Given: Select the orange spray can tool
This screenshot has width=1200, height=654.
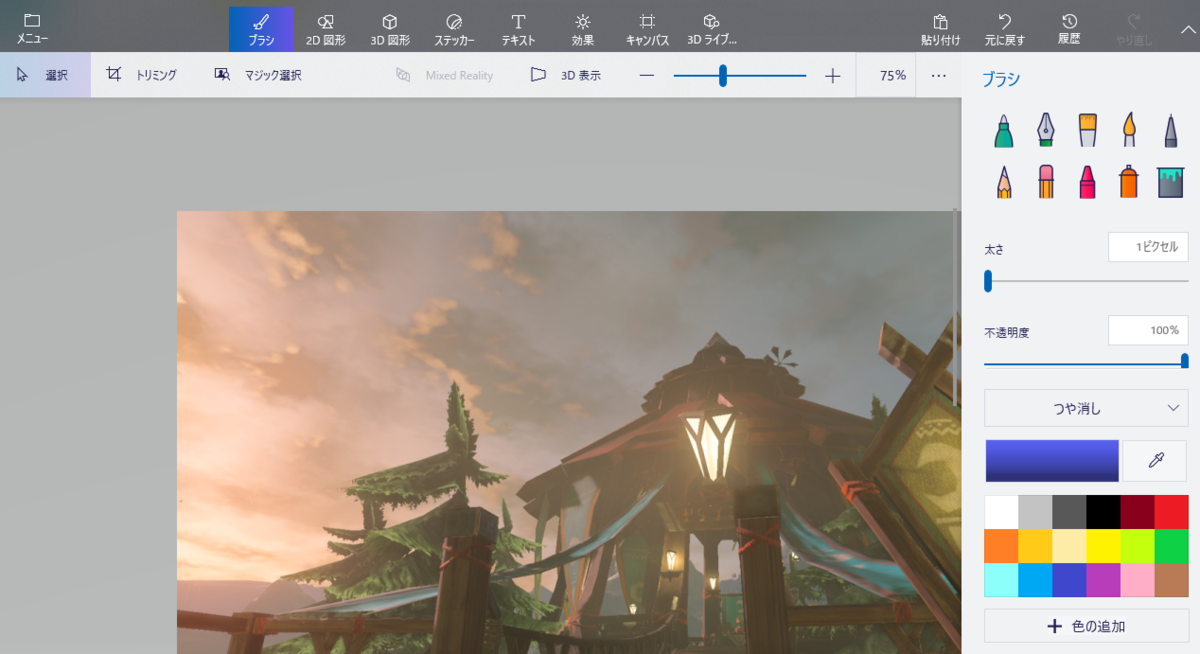Looking at the screenshot, I should click(x=1129, y=181).
